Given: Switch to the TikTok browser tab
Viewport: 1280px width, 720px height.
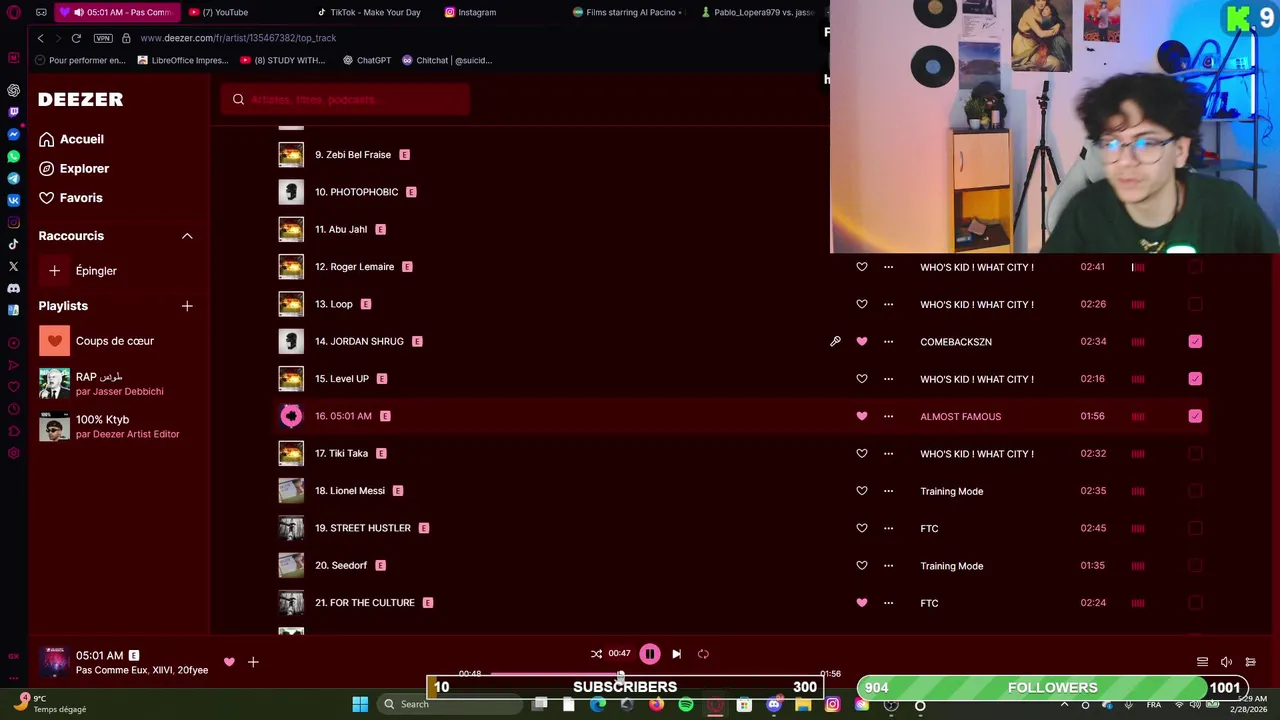Looking at the screenshot, I should click(370, 12).
